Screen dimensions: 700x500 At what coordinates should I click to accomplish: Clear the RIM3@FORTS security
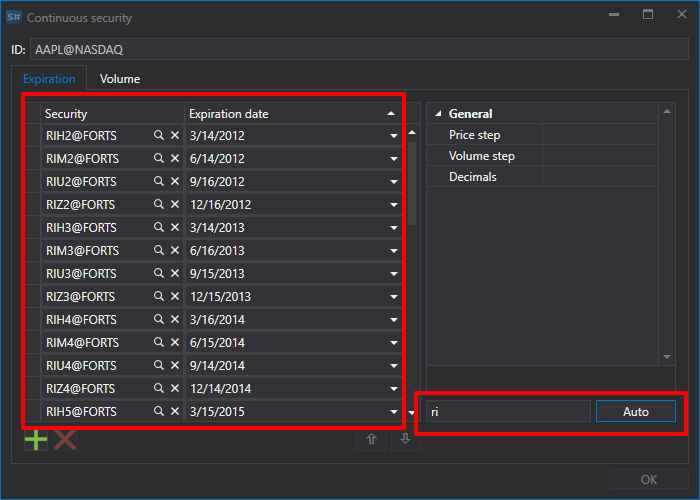175,250
